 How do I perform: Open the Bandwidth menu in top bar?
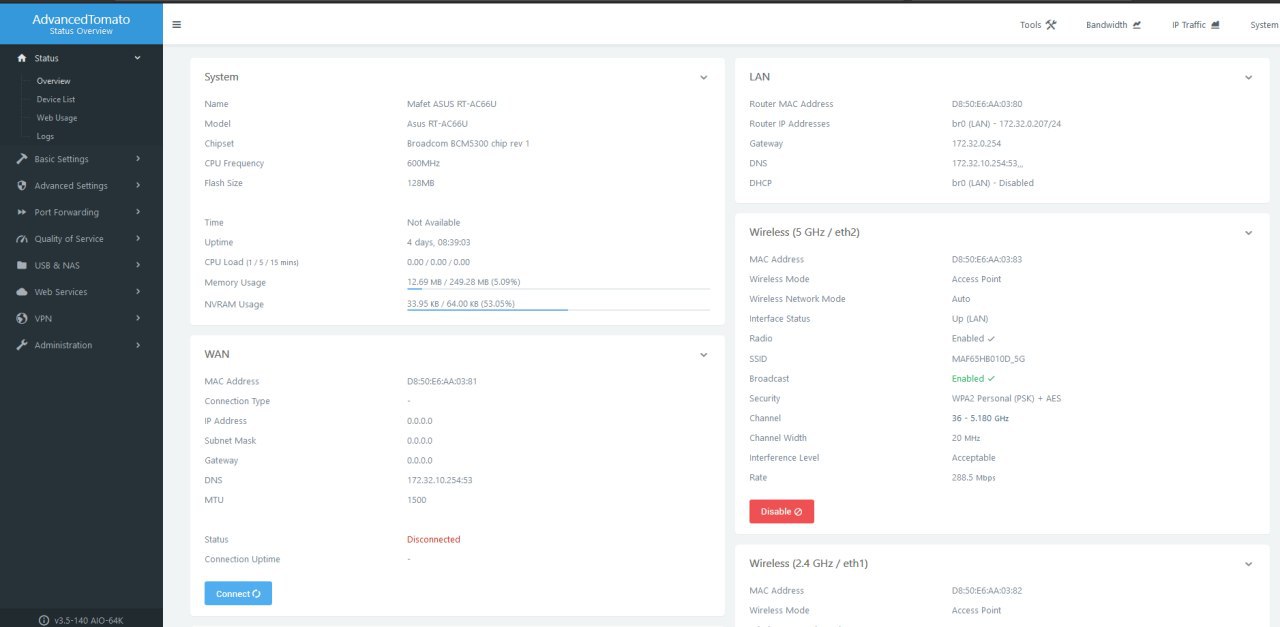click(x=1113, y=25)
